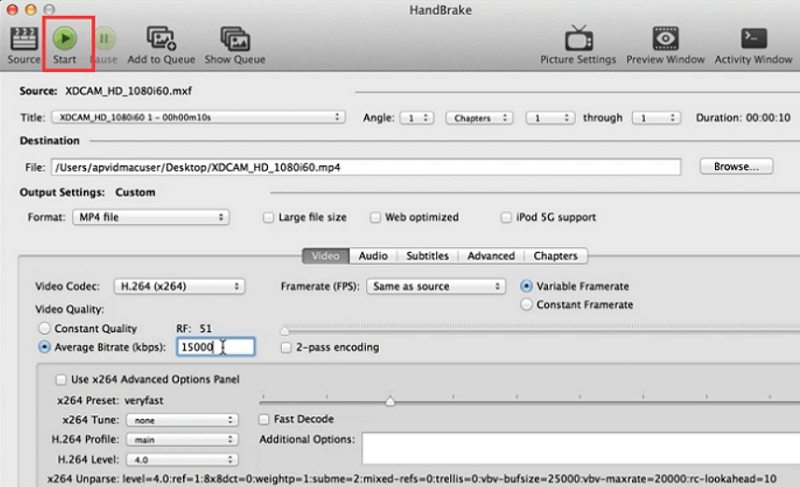The width and height of the screenshot is (800, 487).
Task: Click the Source file name XDCAM_HD_1080i60.mxf
Action: tap(129, 91)
